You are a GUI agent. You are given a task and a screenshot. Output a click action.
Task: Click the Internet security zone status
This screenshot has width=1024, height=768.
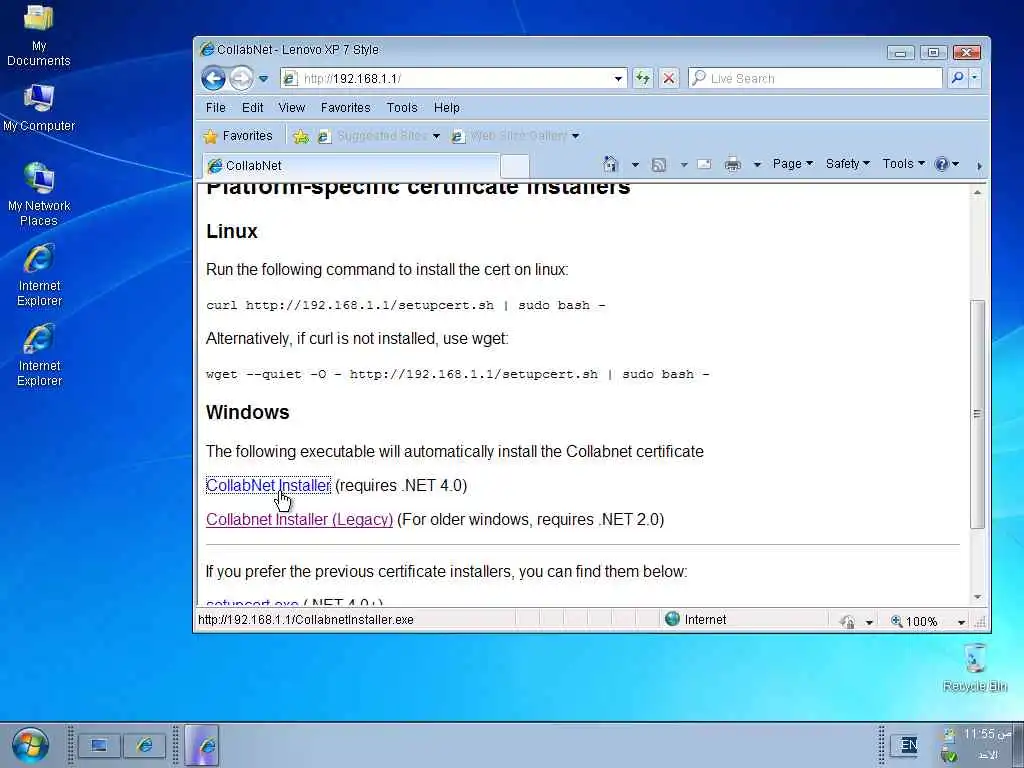696,620
